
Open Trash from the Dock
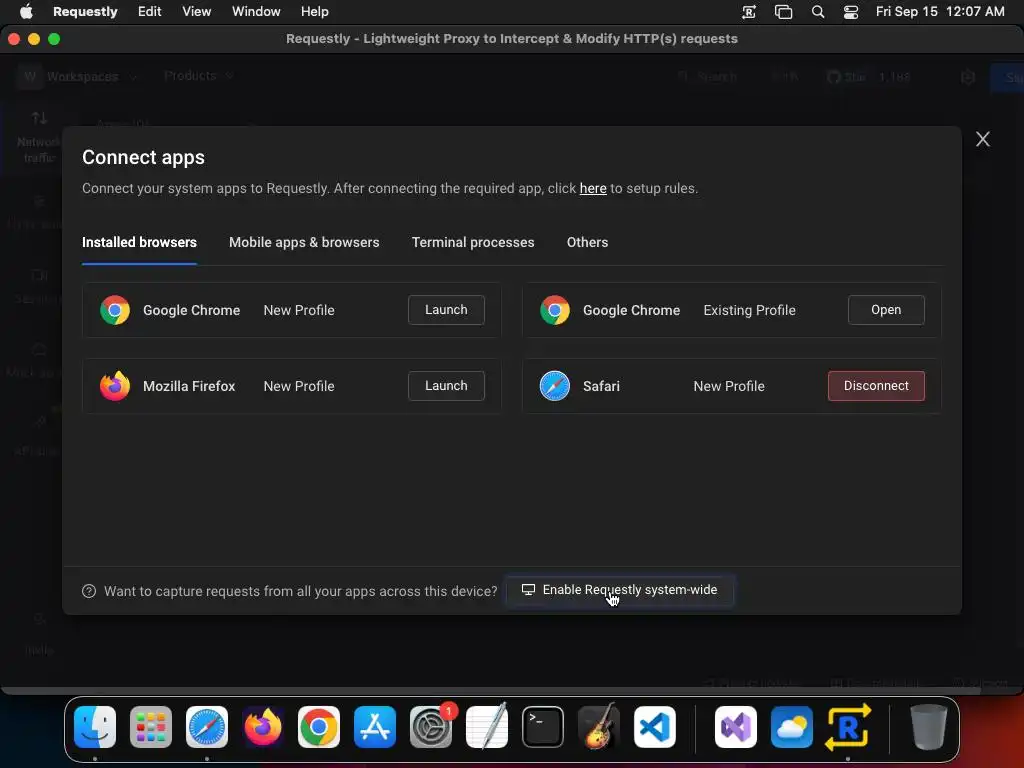(929, 727)
